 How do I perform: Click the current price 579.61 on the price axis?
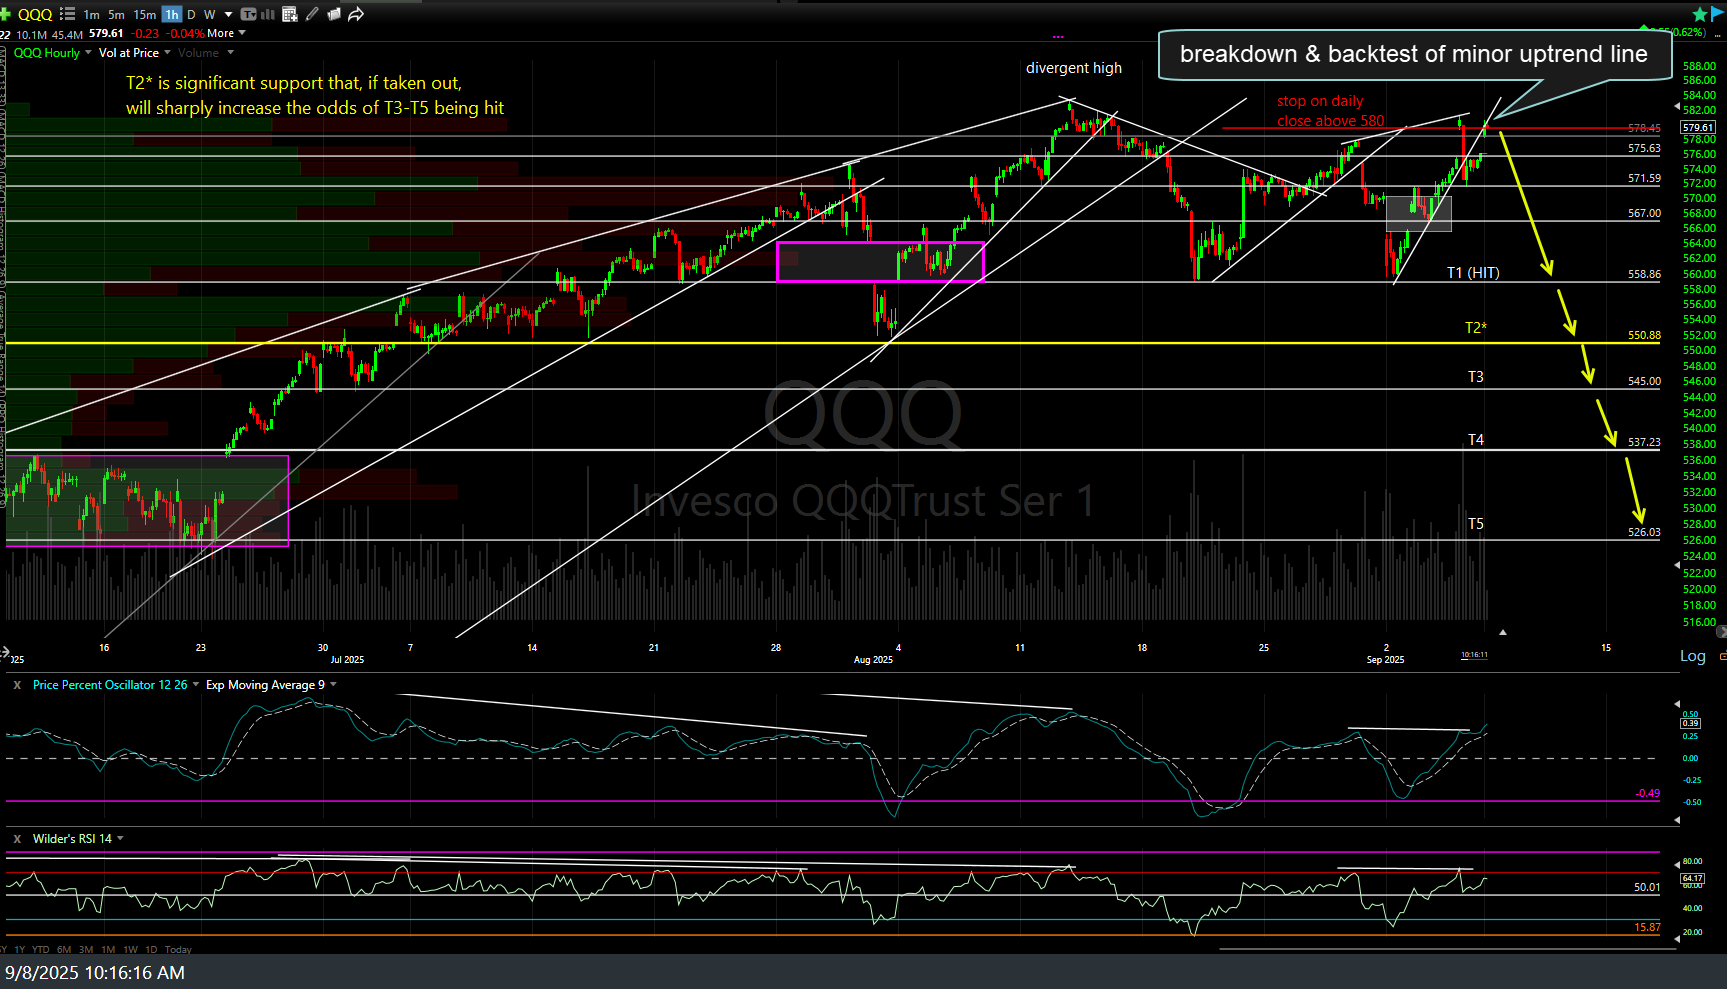[1698, 127]
